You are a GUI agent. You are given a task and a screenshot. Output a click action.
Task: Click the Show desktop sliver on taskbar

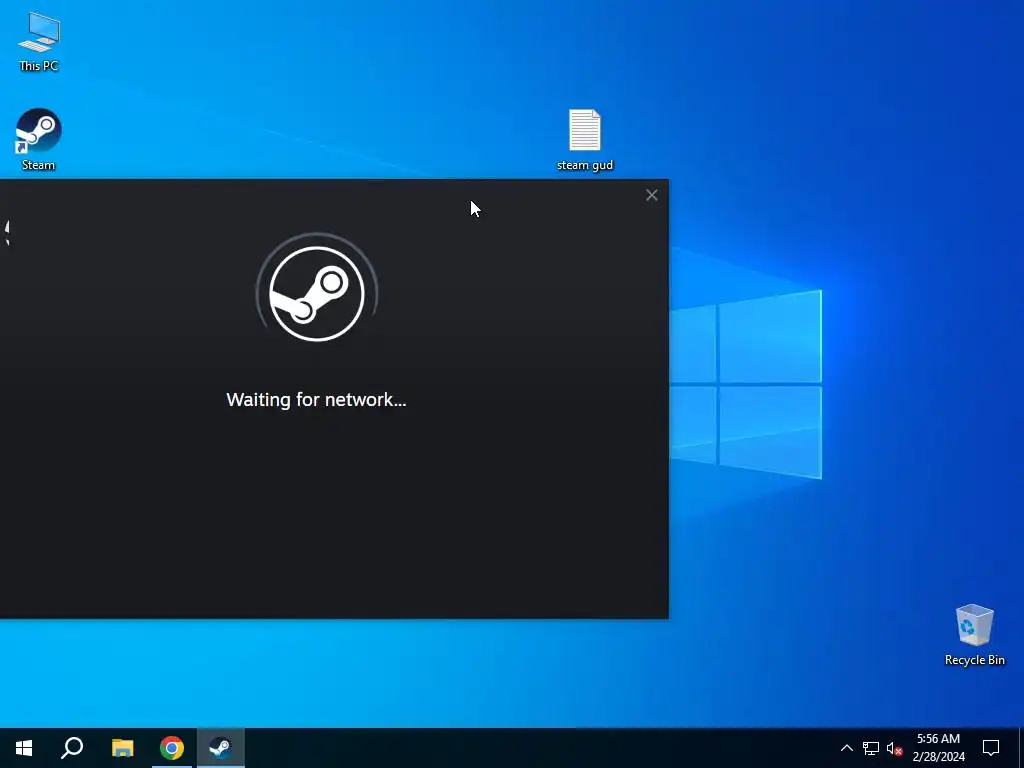[1021, 748]
